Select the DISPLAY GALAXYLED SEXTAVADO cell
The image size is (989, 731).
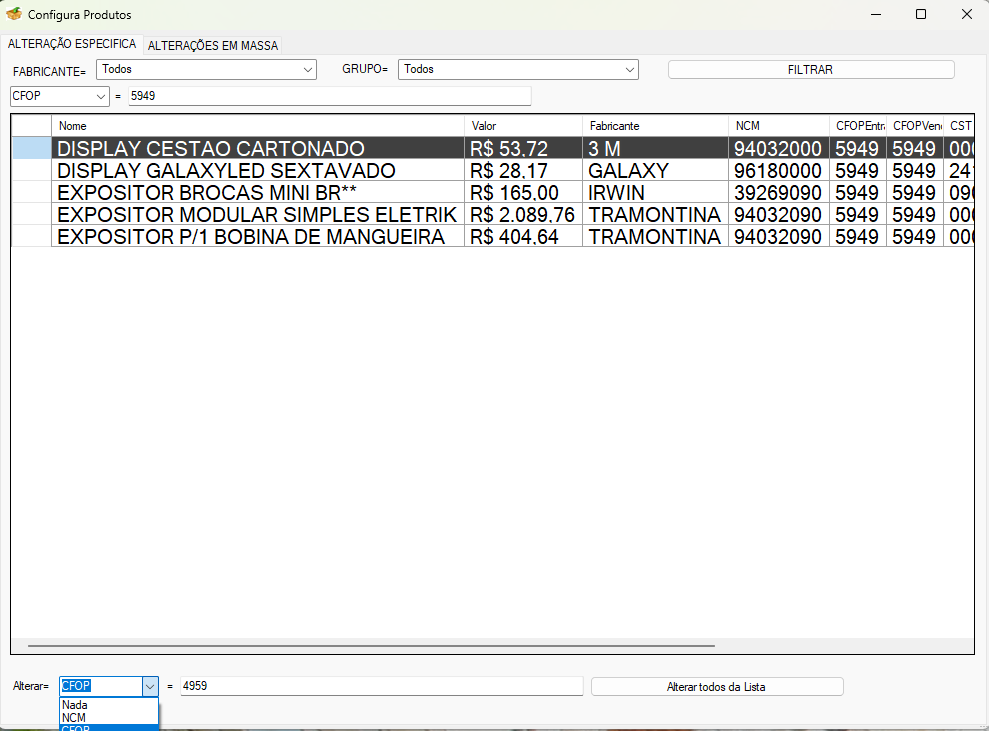pos(258,170)
